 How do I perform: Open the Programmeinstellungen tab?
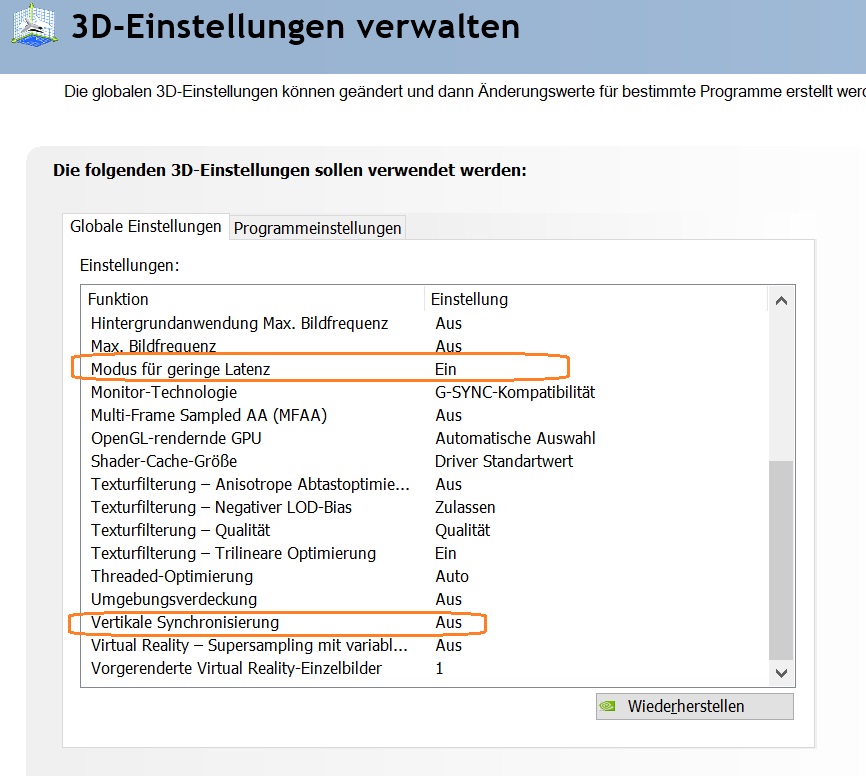[x=318, y=228]
